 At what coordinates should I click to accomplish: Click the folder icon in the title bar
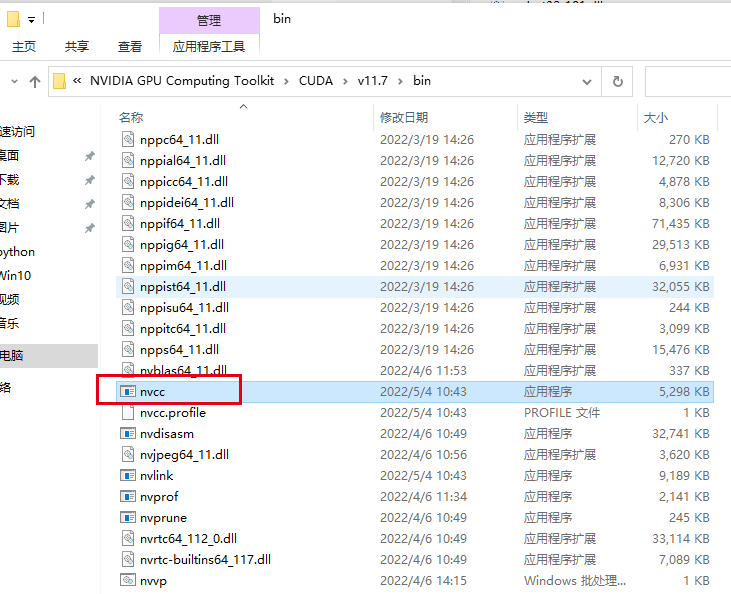pyautogui.click(x=13, y=19)
